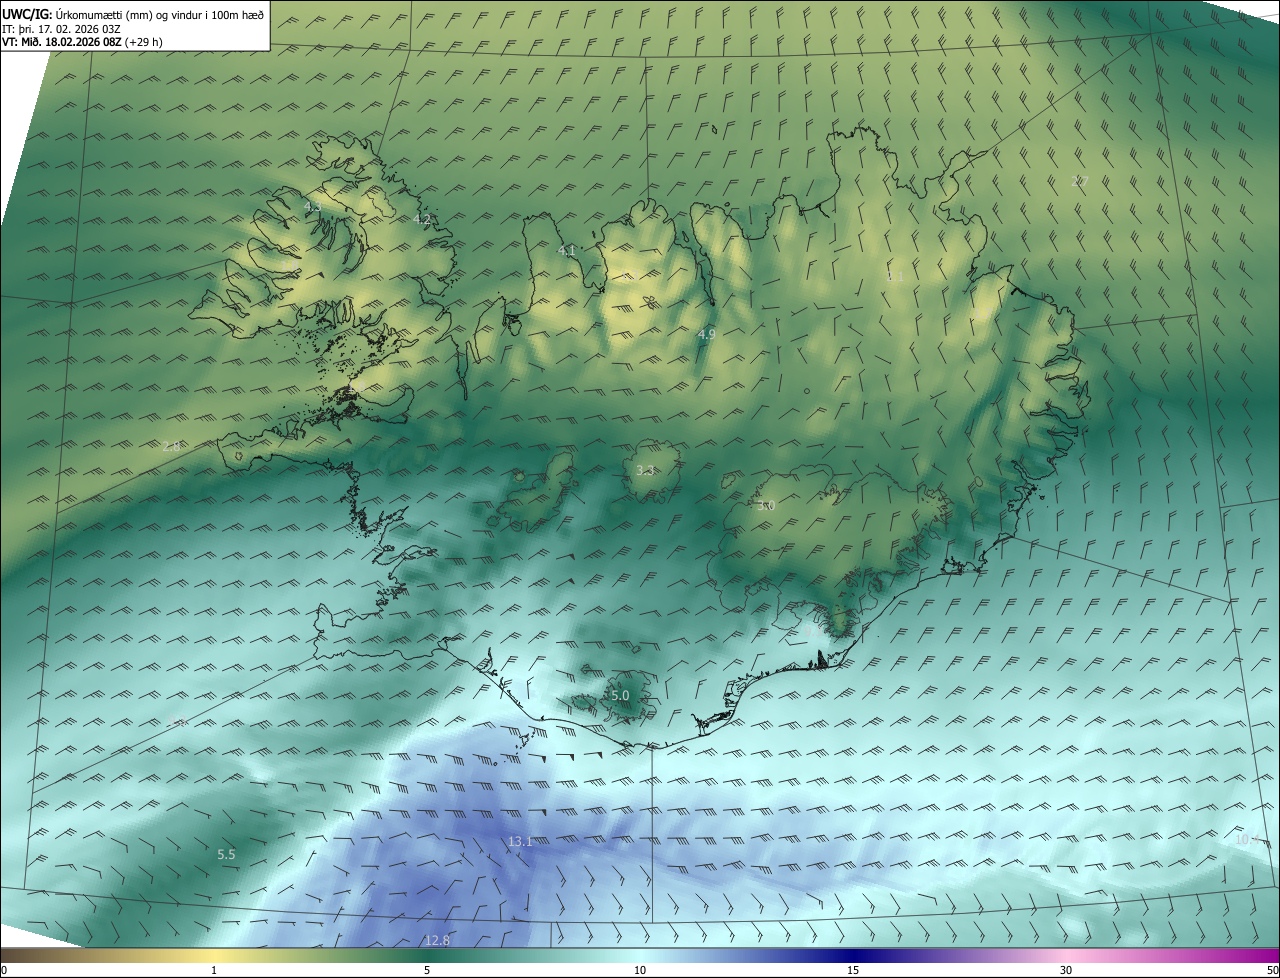Screen dimensions: 1280x978
Task: Select the 5.5 value in the southwest sea
Action: tap(226, 854)
